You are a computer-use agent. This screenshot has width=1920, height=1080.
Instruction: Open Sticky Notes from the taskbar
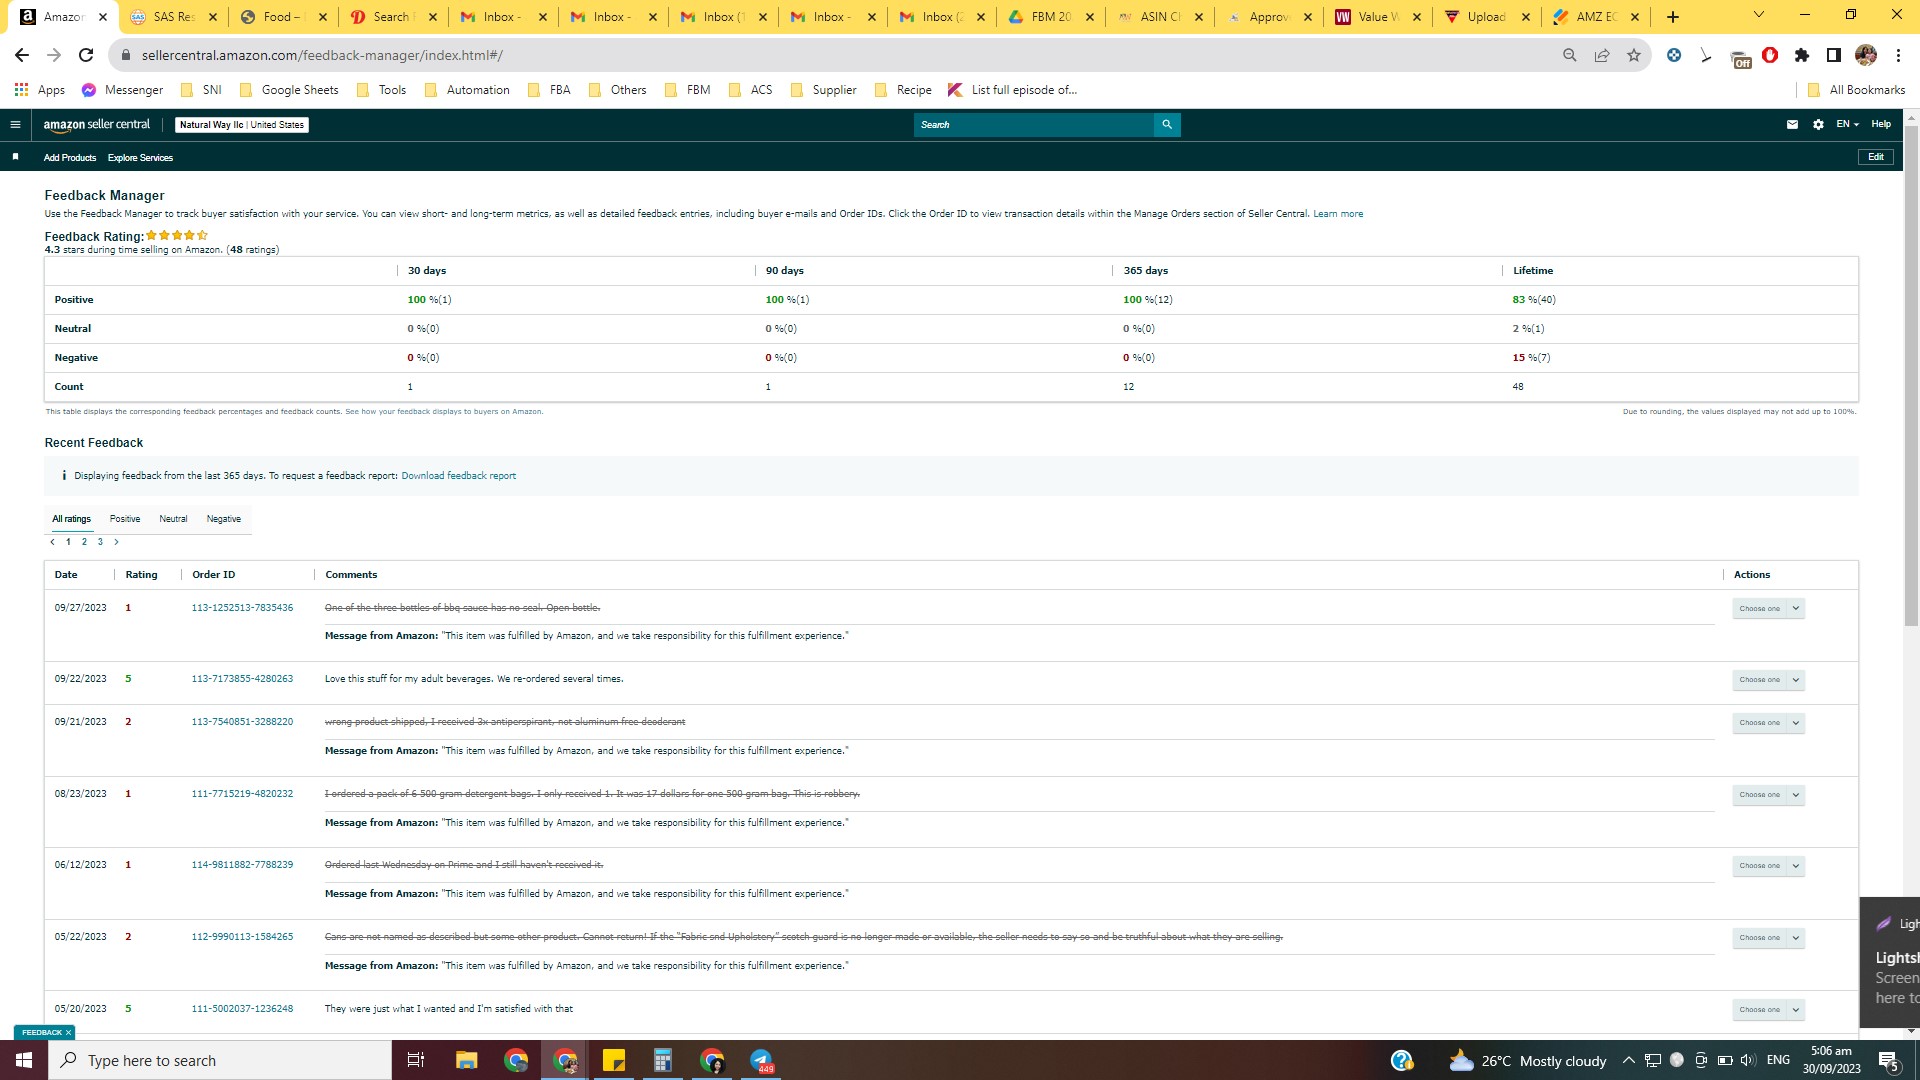613,1060
